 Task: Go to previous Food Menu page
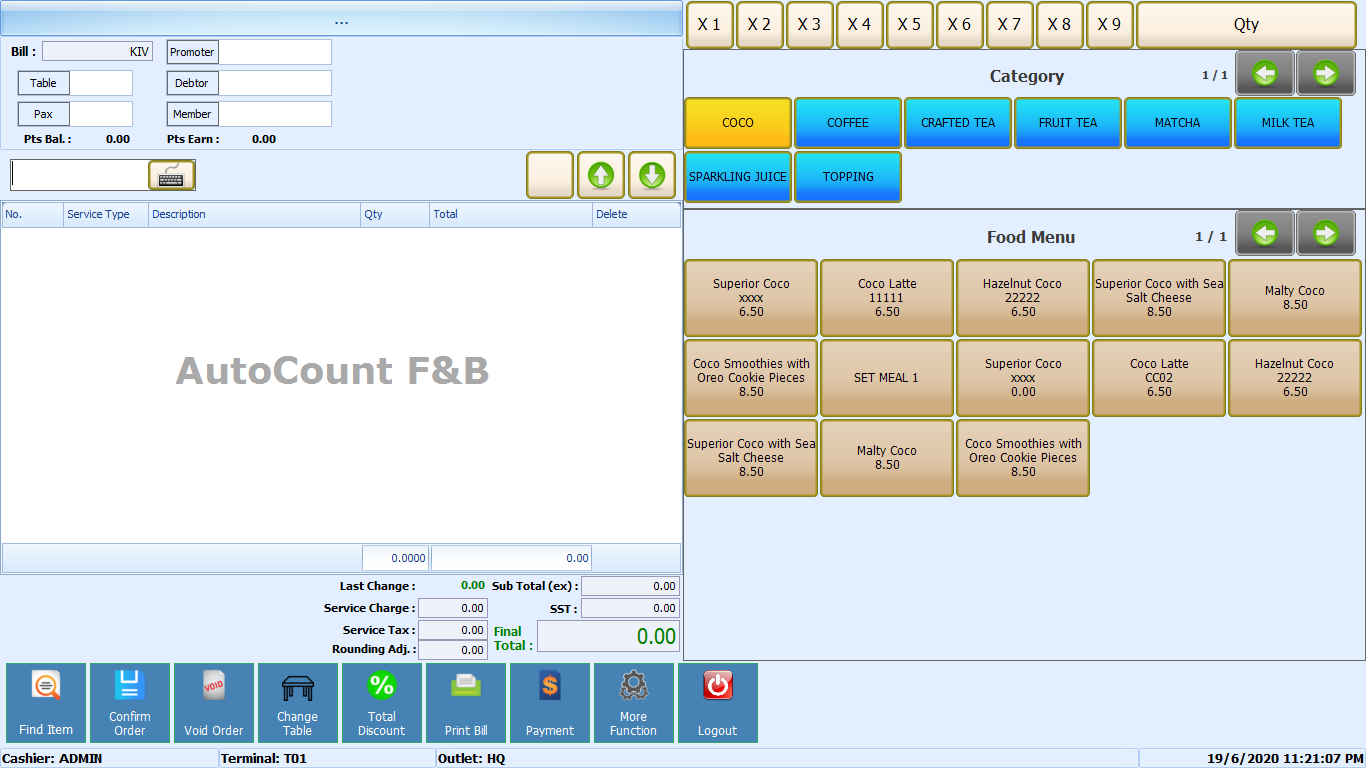click(x=1265, y=233)
